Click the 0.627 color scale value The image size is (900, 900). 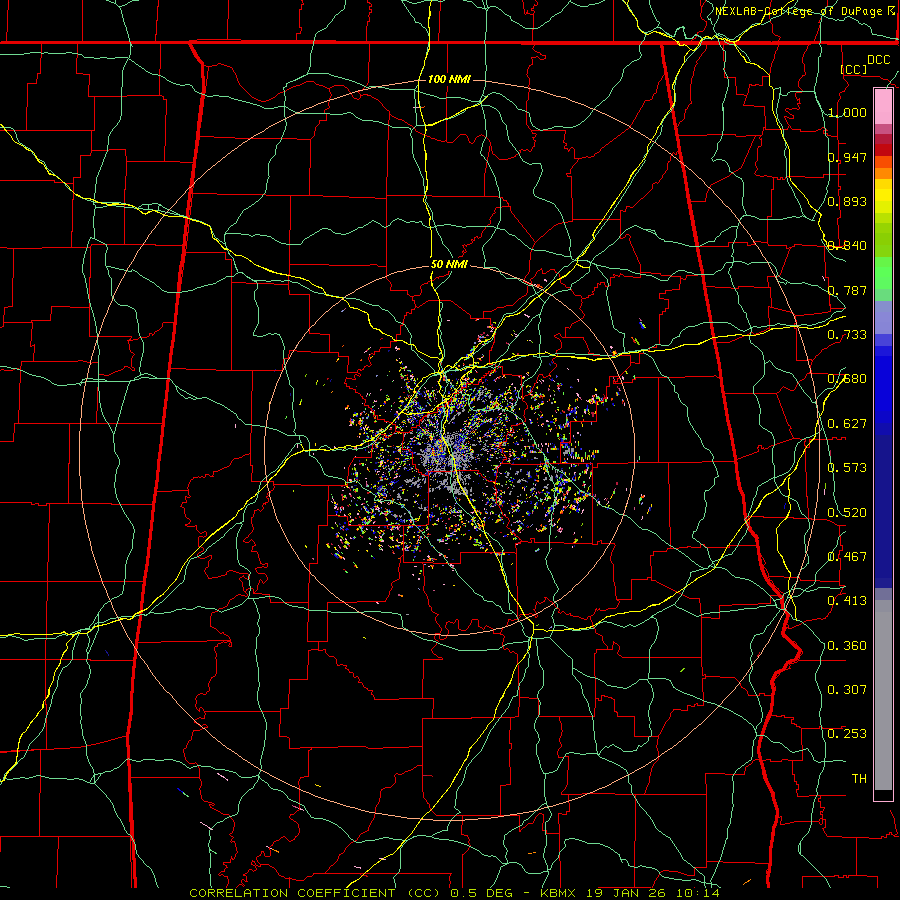(847, 424)
